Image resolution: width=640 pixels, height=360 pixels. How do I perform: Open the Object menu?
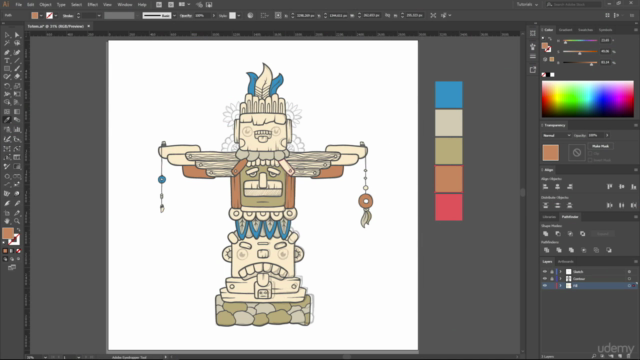[45, 4]
